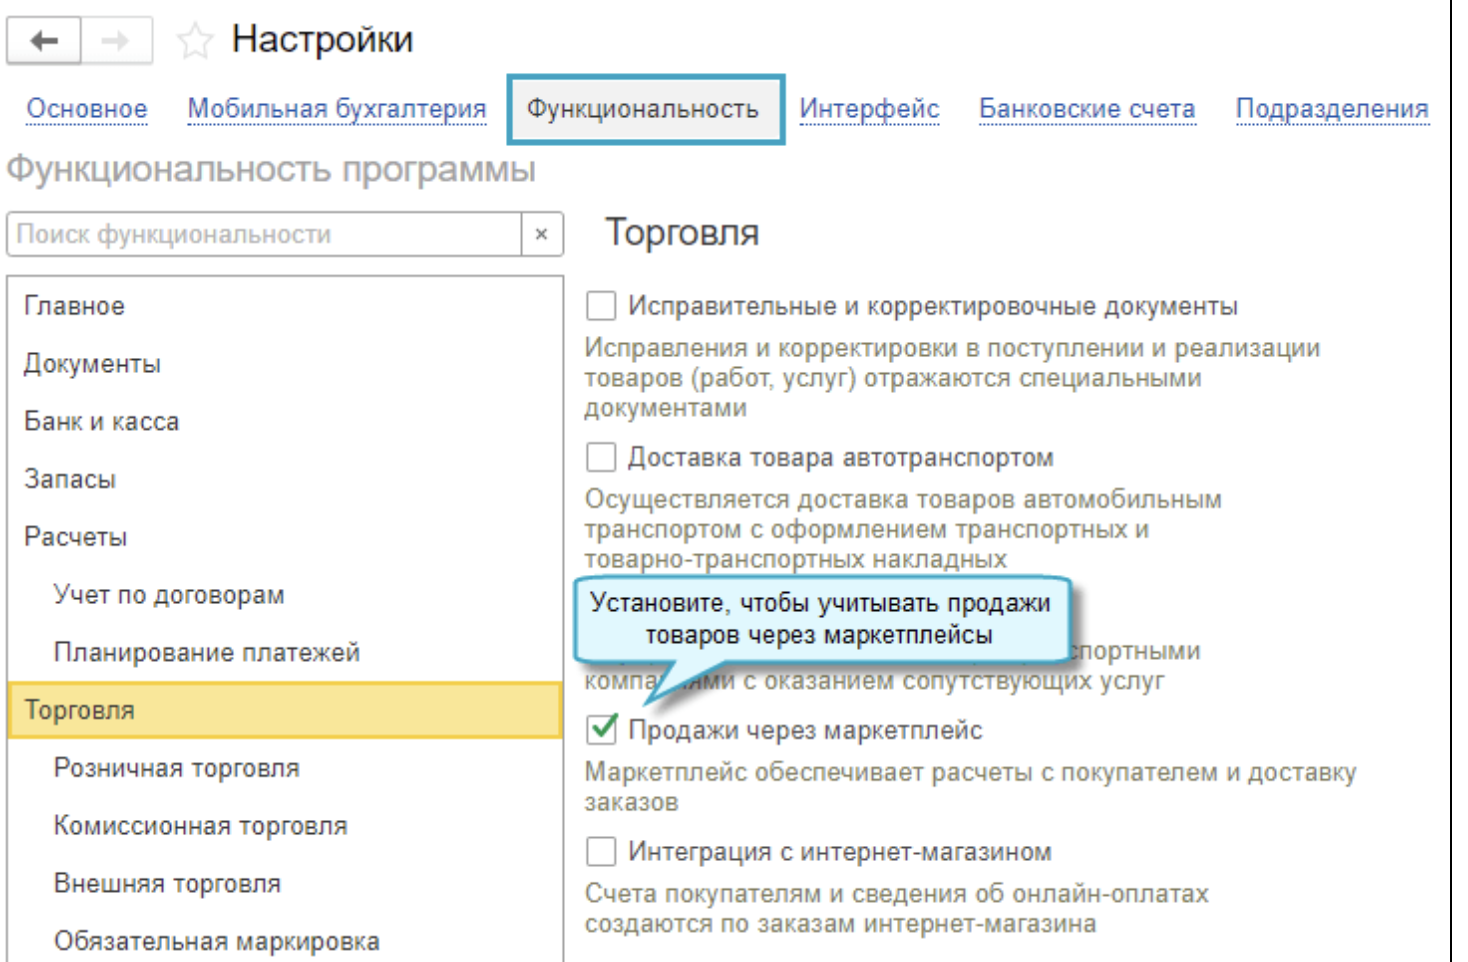The image size is (1468, 962).
Task: Select Учет по договорам subsection
Action: tap(169, 595)
